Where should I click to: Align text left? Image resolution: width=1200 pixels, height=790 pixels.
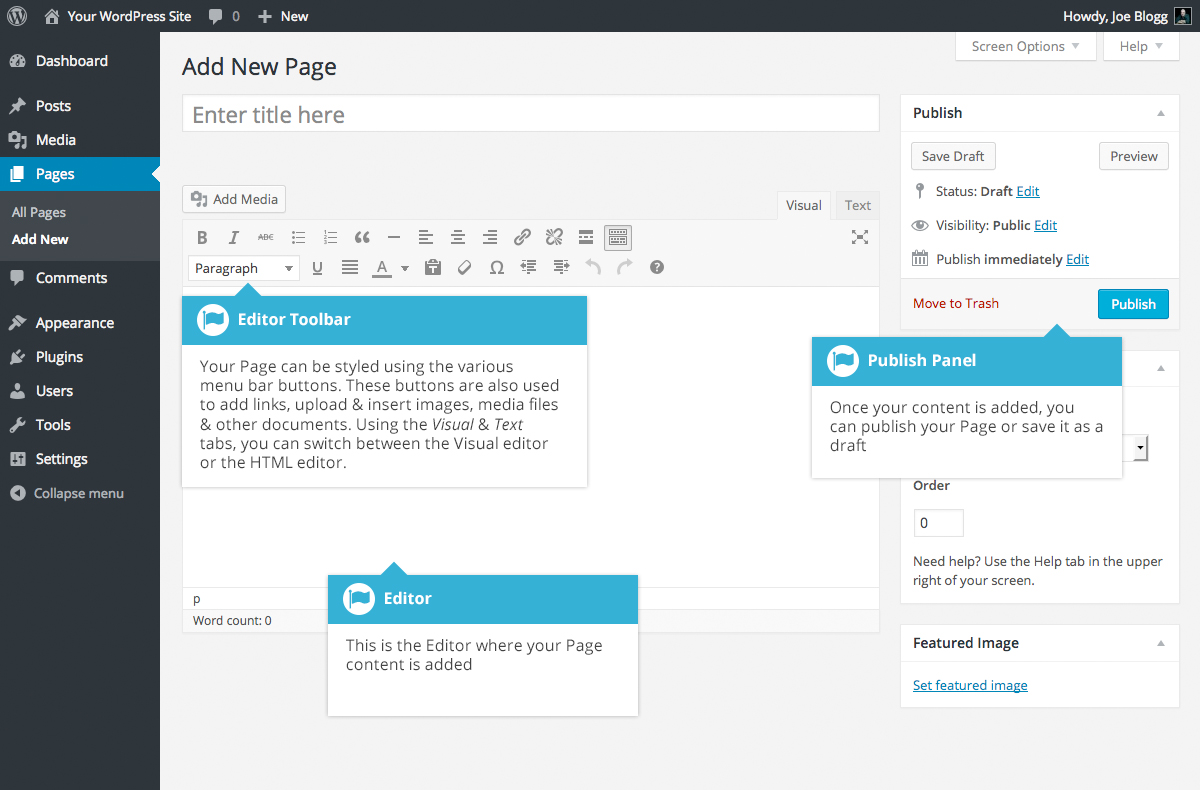426,237
